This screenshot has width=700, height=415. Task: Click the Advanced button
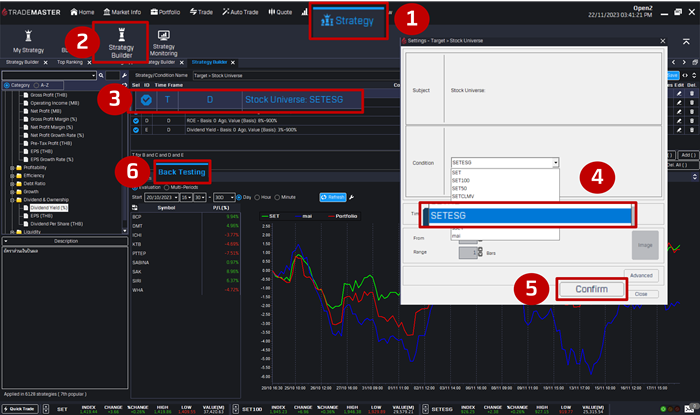coord(641,275)
